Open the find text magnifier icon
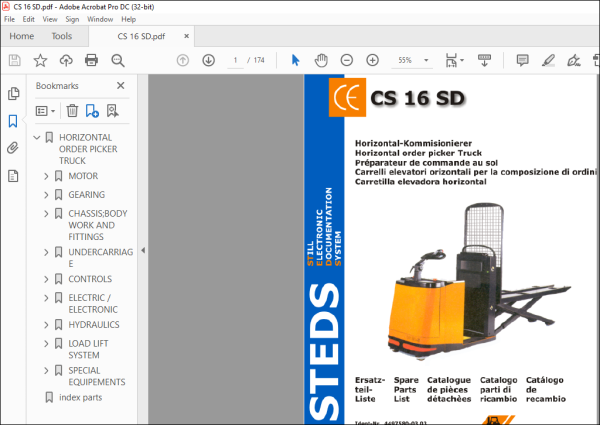Image resolution: width=600 pixels, height=425 pixels. pyautogui.click(x=117, y=60)
